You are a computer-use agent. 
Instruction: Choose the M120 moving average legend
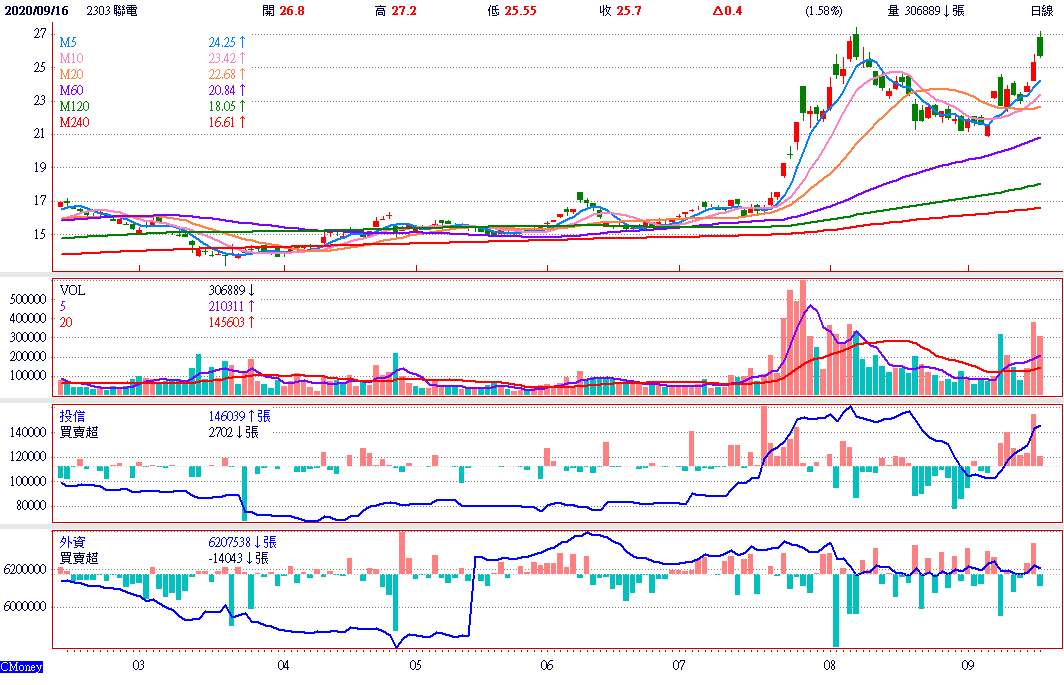(73, 105)
